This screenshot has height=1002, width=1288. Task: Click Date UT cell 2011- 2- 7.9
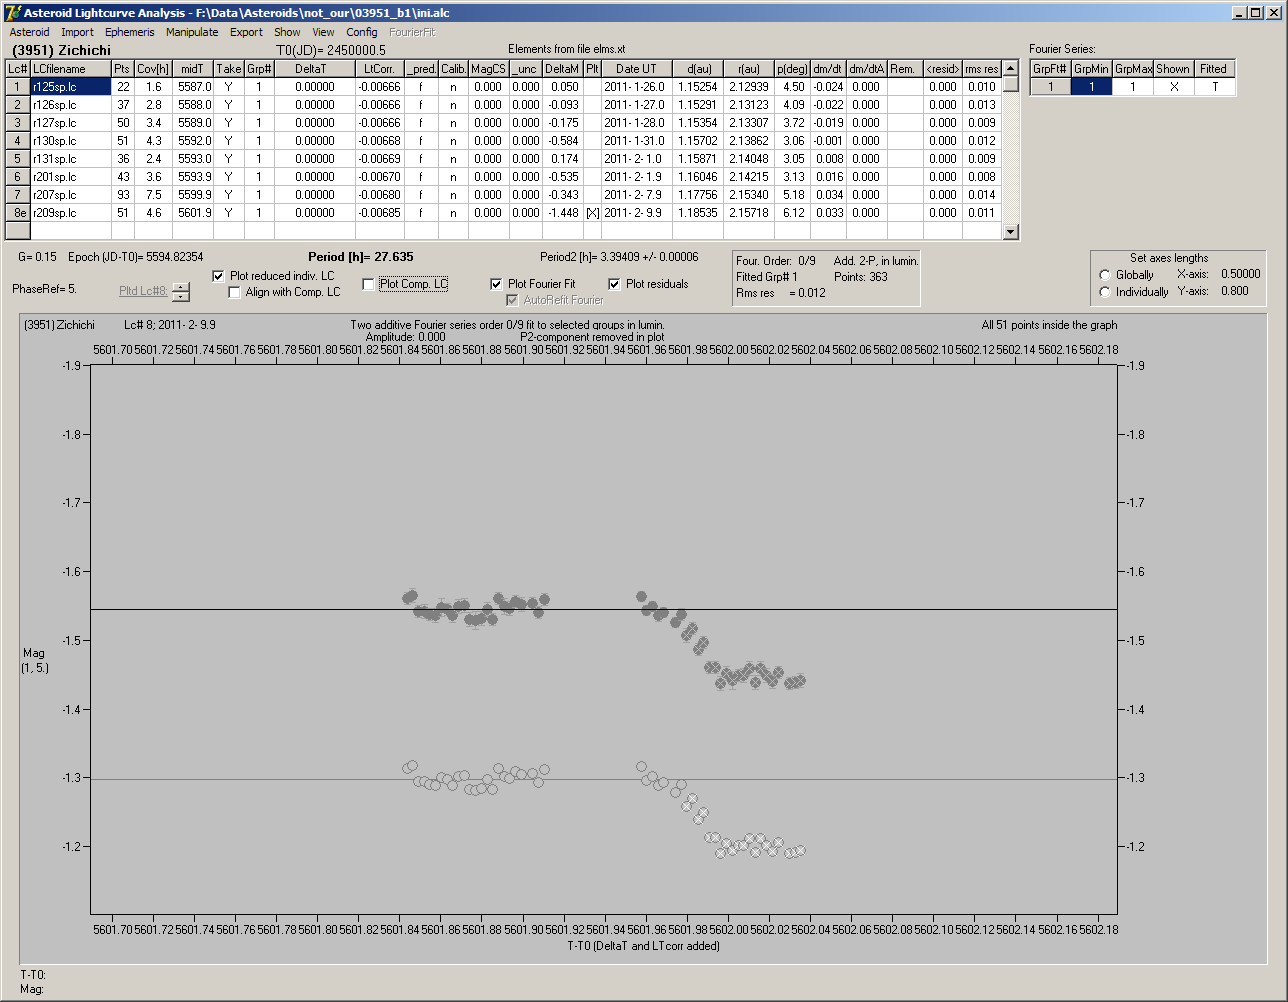(x=636, y=195)
